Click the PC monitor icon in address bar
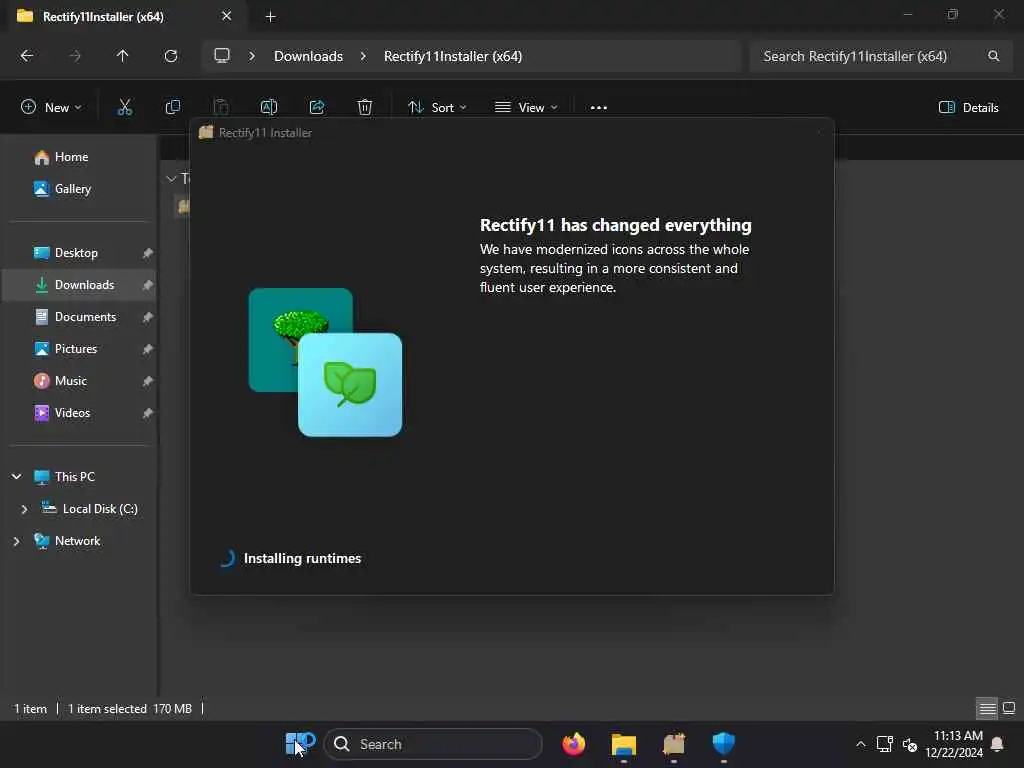 222,56
